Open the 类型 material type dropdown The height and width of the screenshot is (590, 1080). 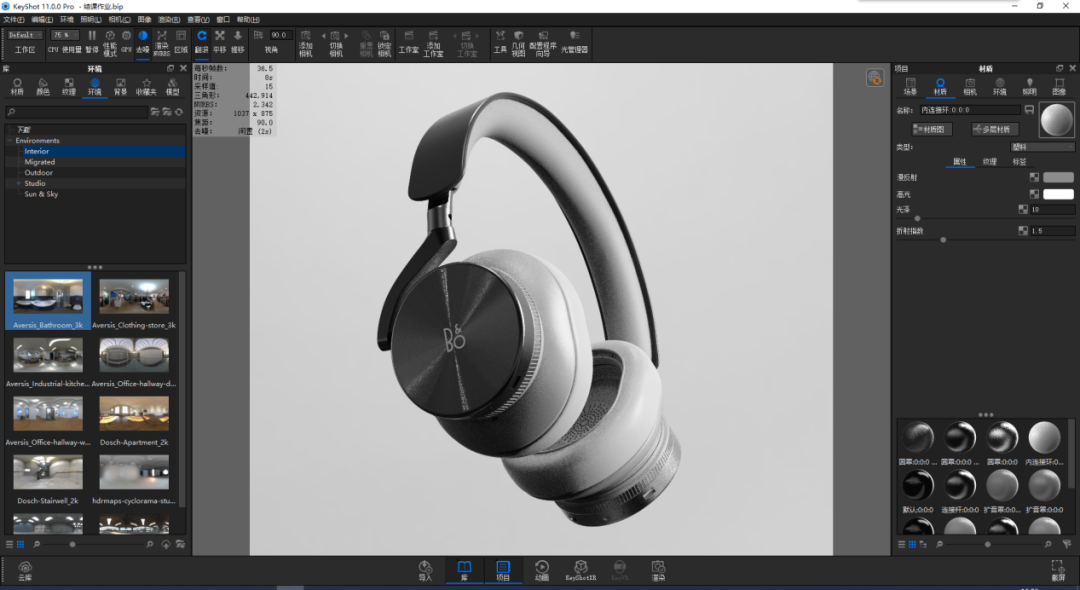pos(1042,147)
